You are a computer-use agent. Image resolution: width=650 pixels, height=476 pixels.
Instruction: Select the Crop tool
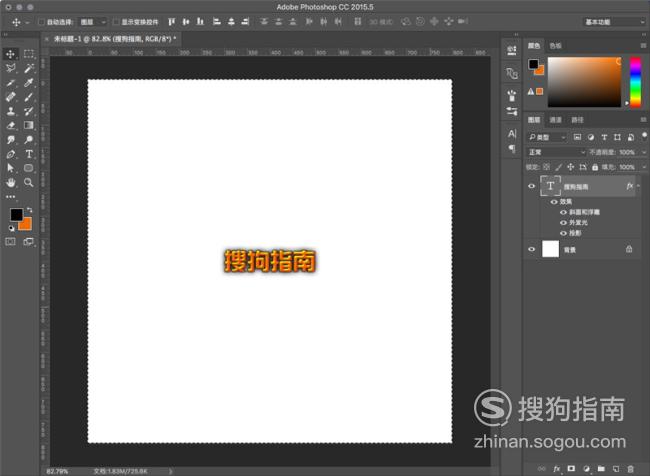[11, 83]
